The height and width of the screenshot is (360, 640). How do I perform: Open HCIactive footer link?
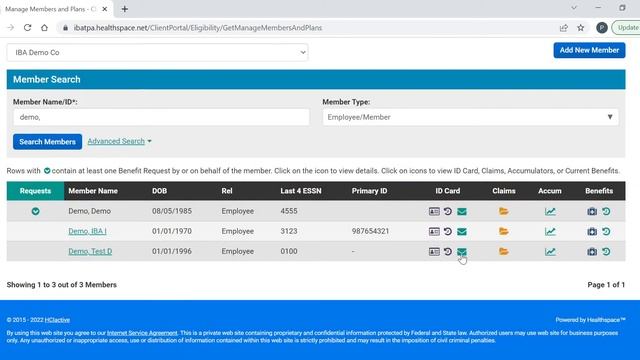point(57,320)
